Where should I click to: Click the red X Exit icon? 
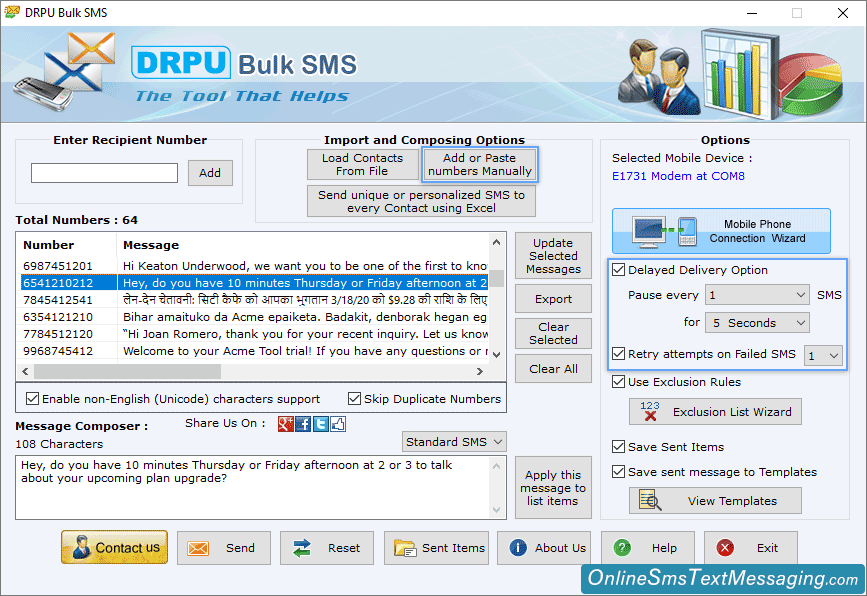(725, 548)
